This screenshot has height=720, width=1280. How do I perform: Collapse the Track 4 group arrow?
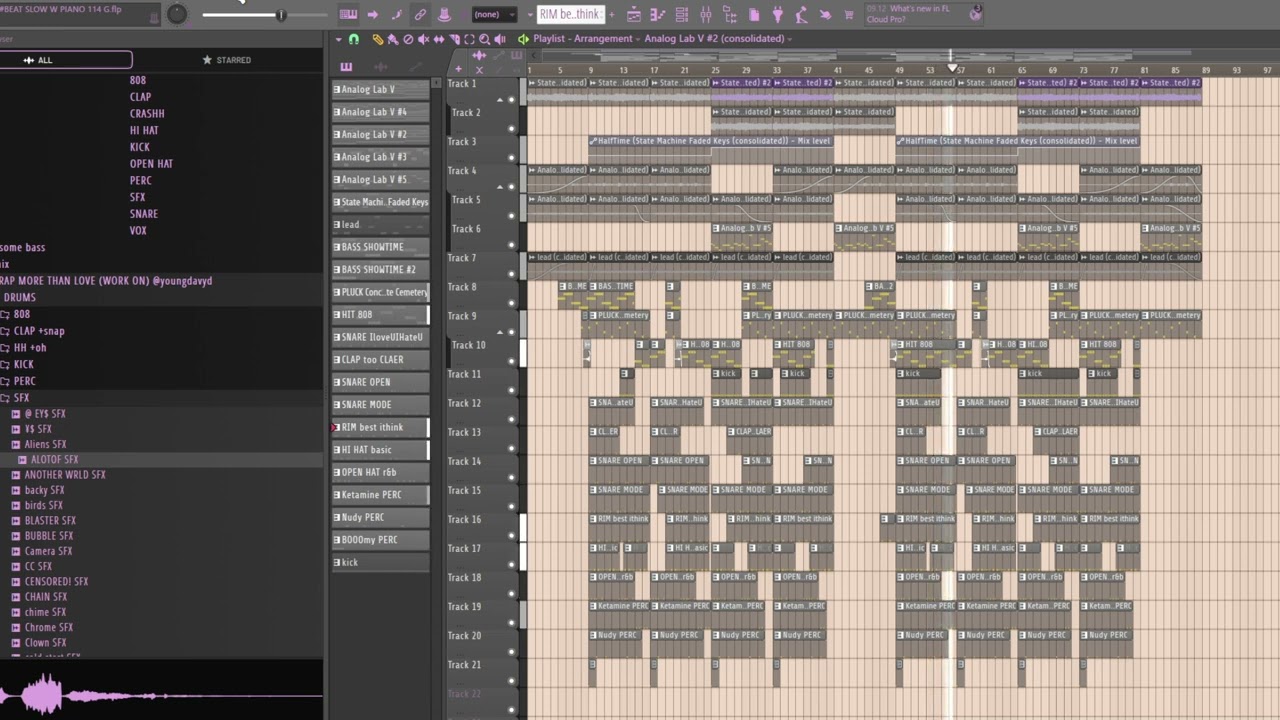(x=500, y=186)
